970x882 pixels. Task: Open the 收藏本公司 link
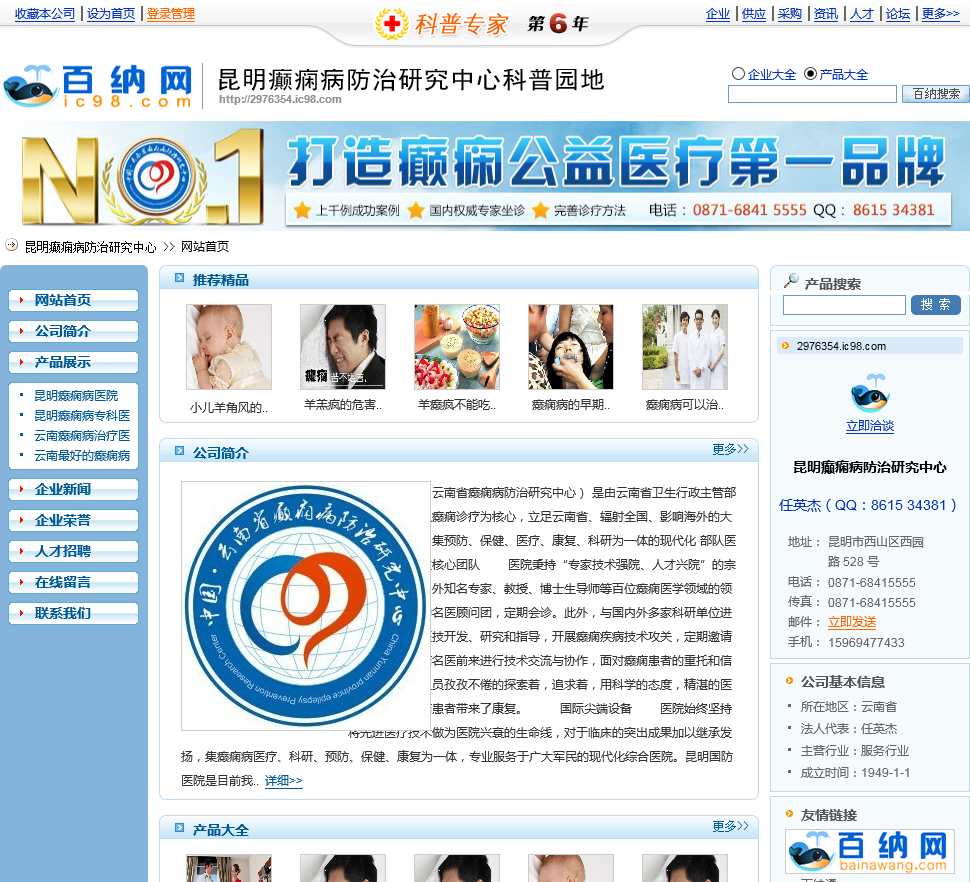[45, 14]
